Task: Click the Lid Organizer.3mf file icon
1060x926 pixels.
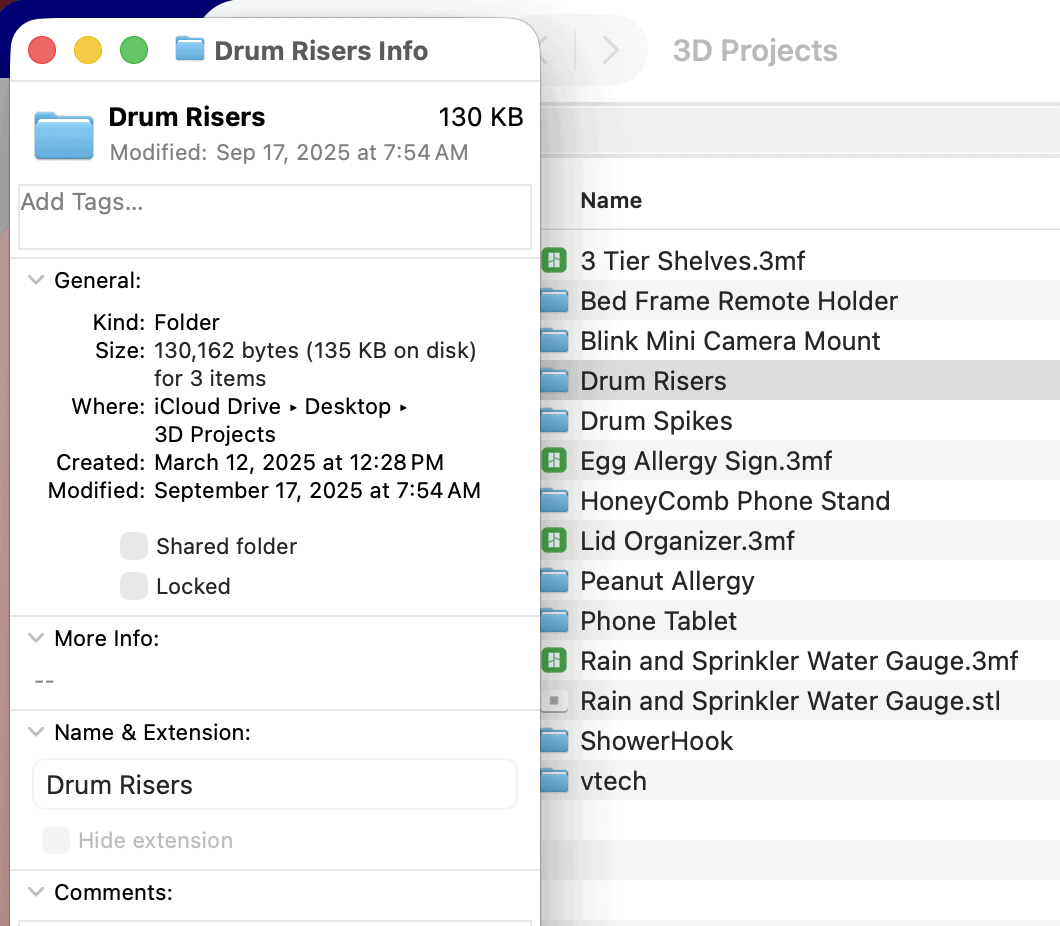Action: pyautogui.click(x=554, y=541)
